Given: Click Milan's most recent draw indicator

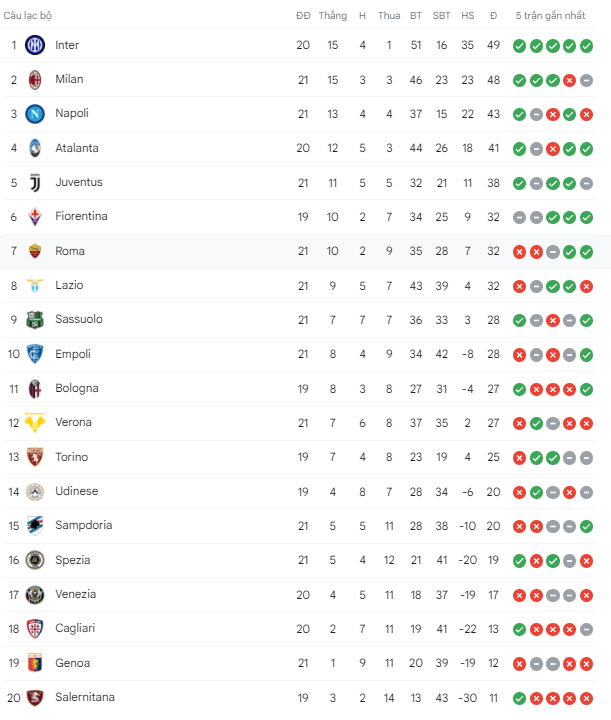Looking at the screenshot, I should click(x=586, y=80).
